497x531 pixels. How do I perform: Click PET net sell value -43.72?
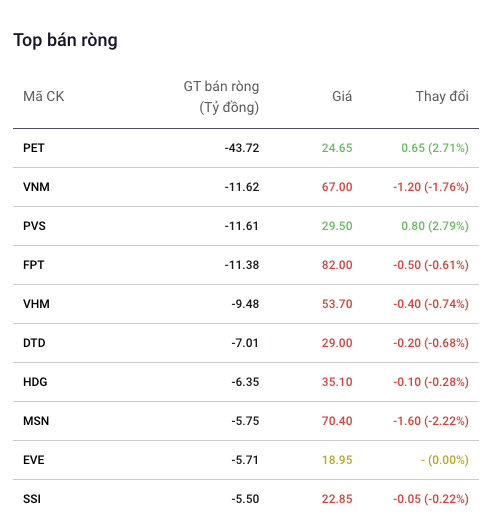pyautogui.click(x=242, y=148)
